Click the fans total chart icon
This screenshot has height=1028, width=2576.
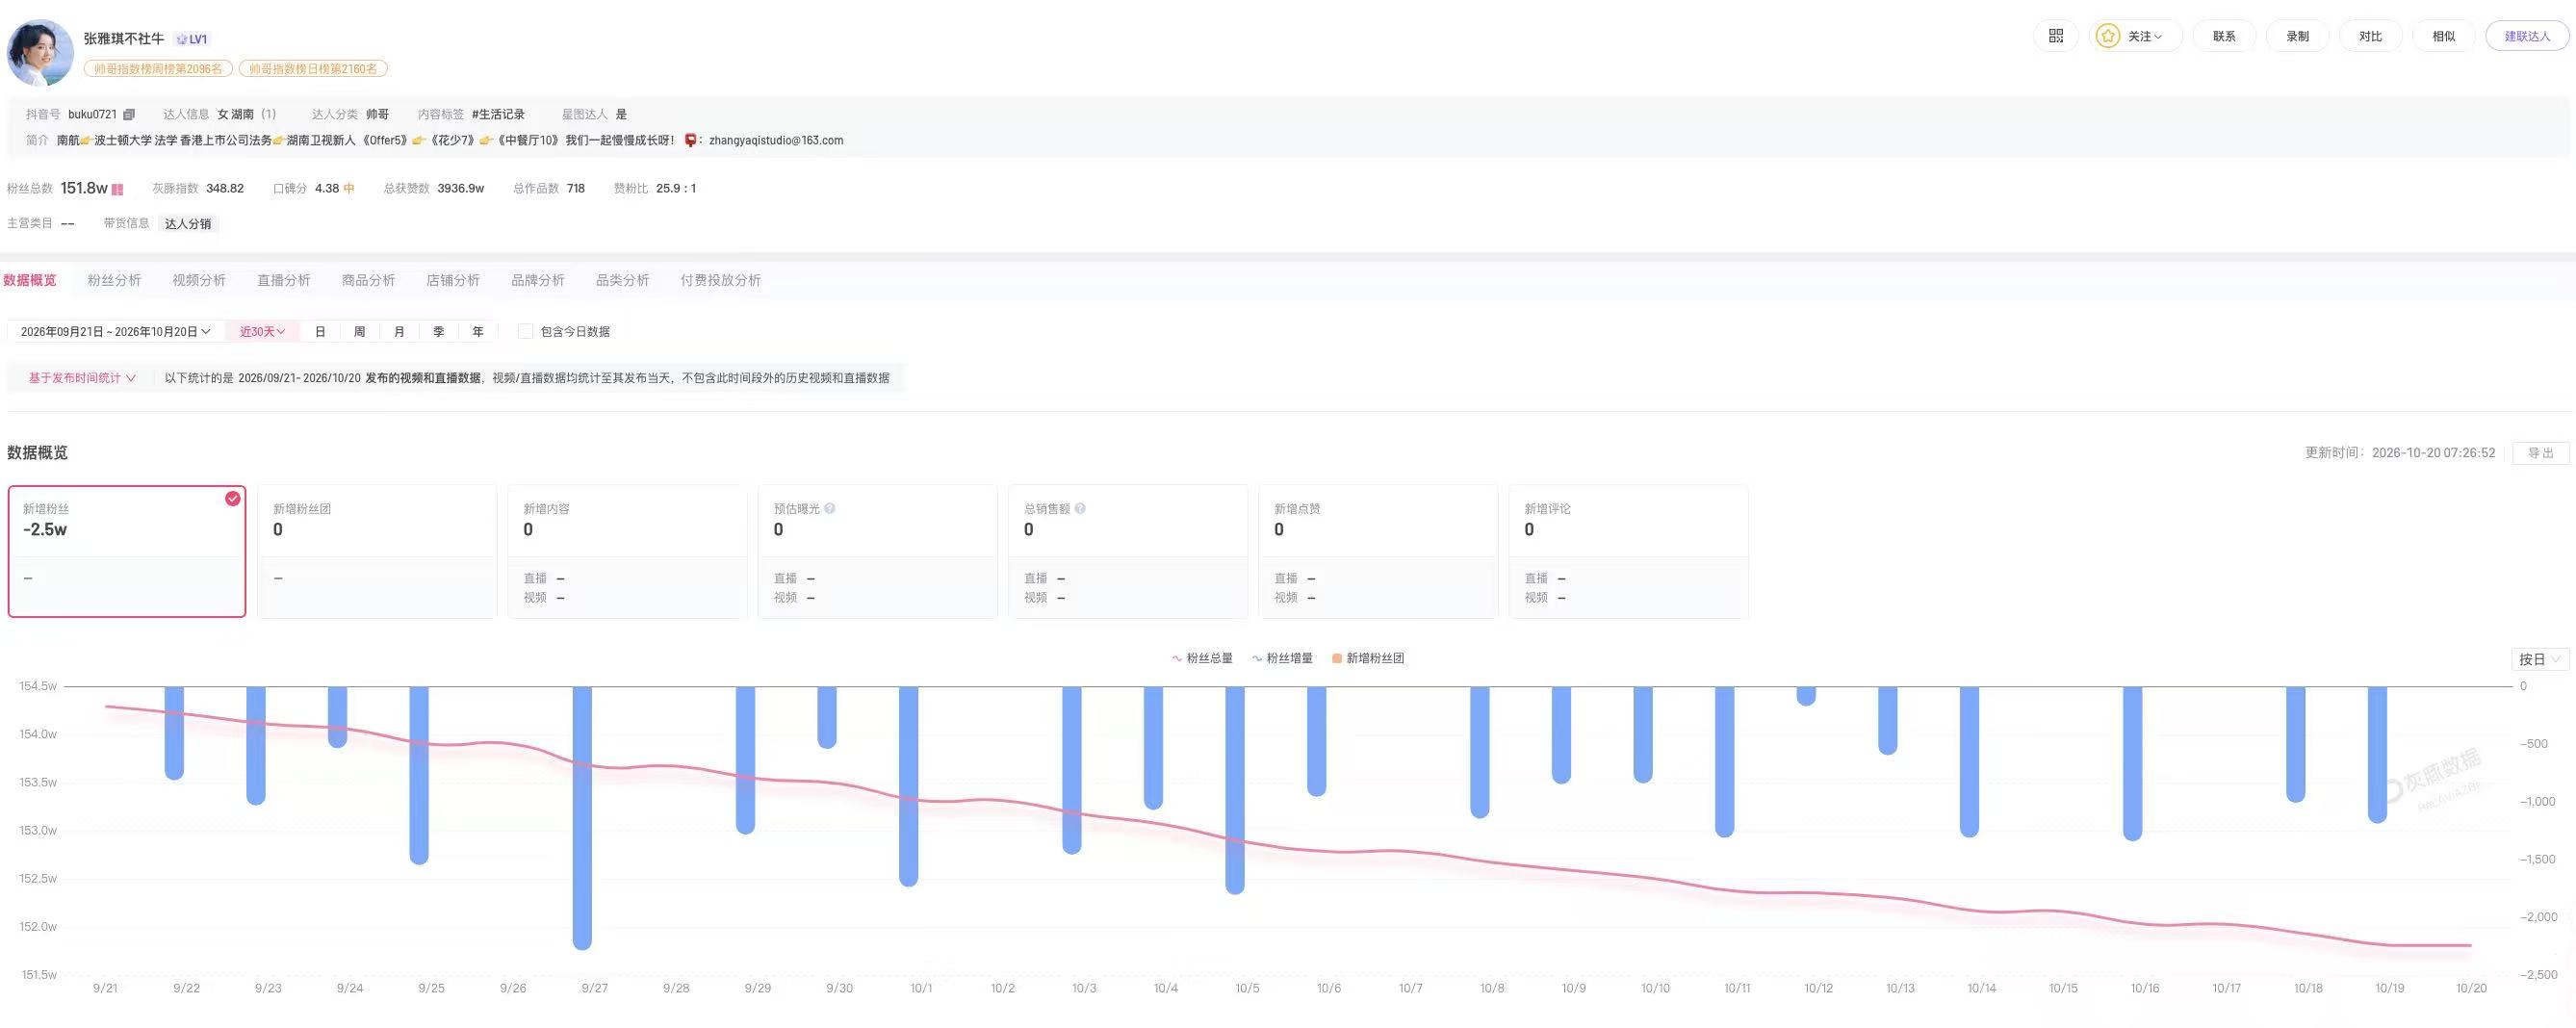point(117,189)
